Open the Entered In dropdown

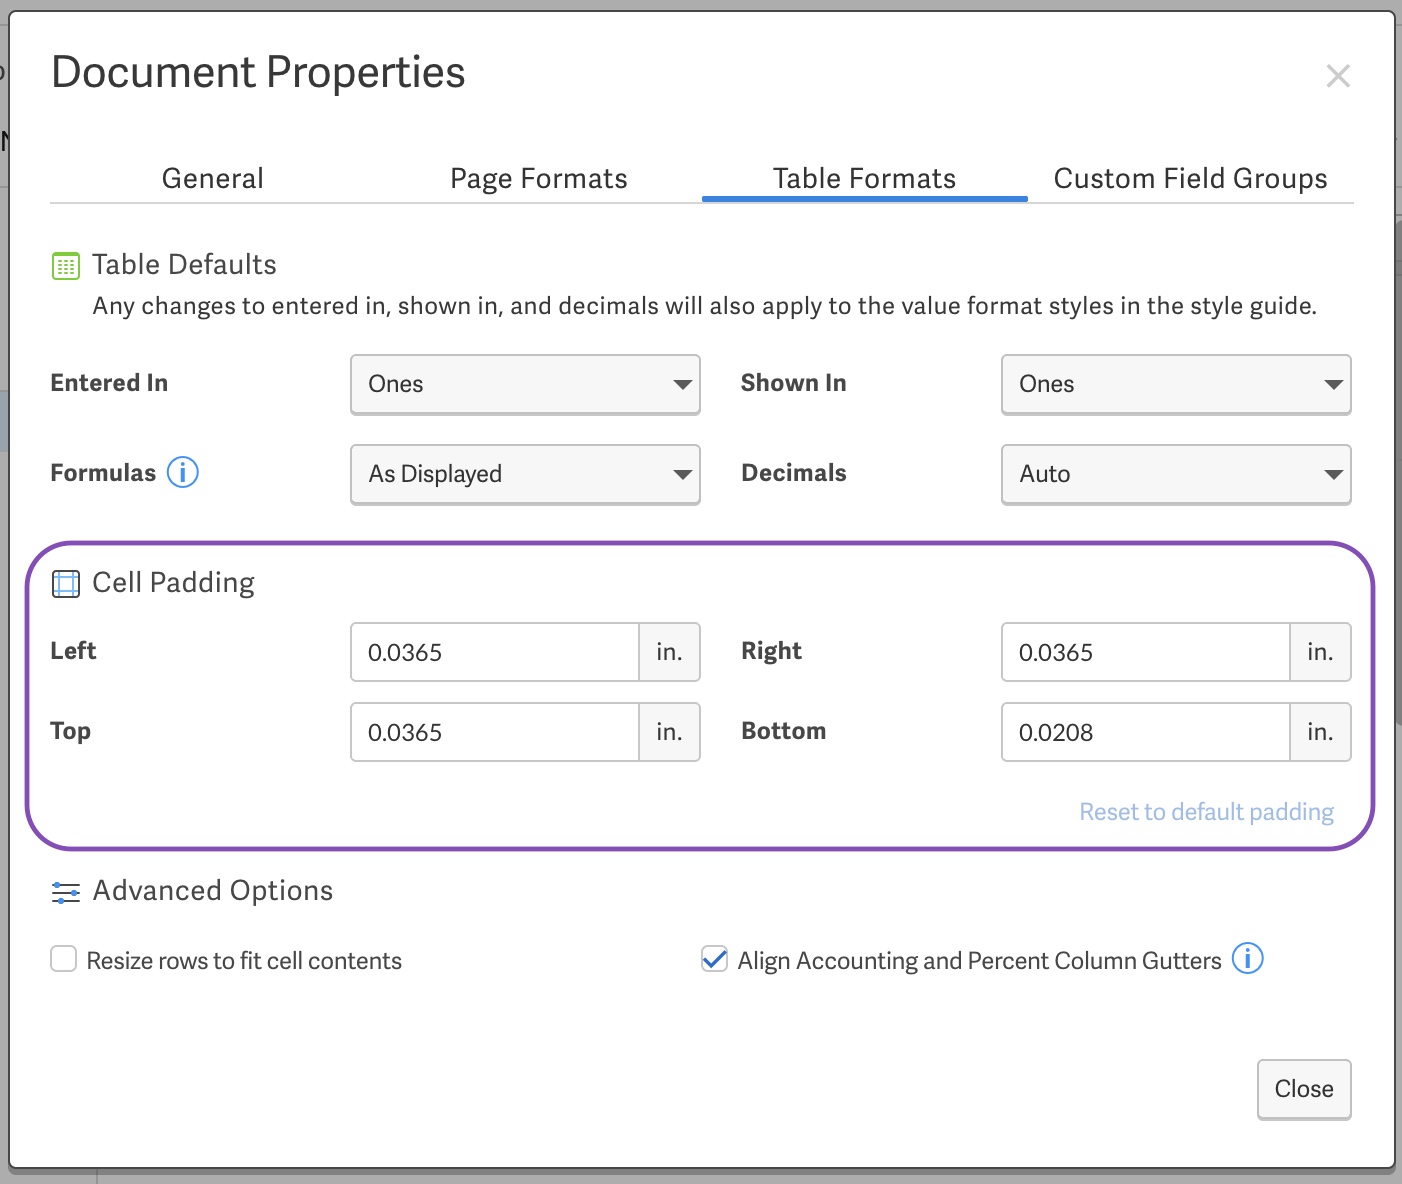coord(525,384)
